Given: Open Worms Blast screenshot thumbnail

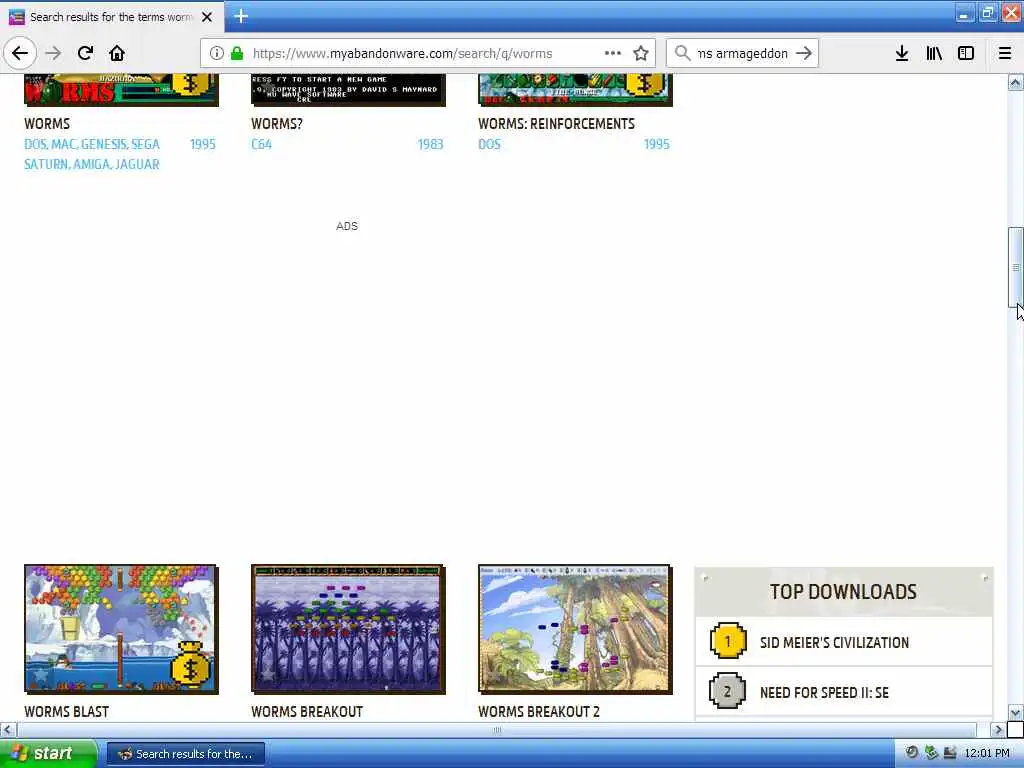Looking at the screenshot, I should [x=121, y=629].
